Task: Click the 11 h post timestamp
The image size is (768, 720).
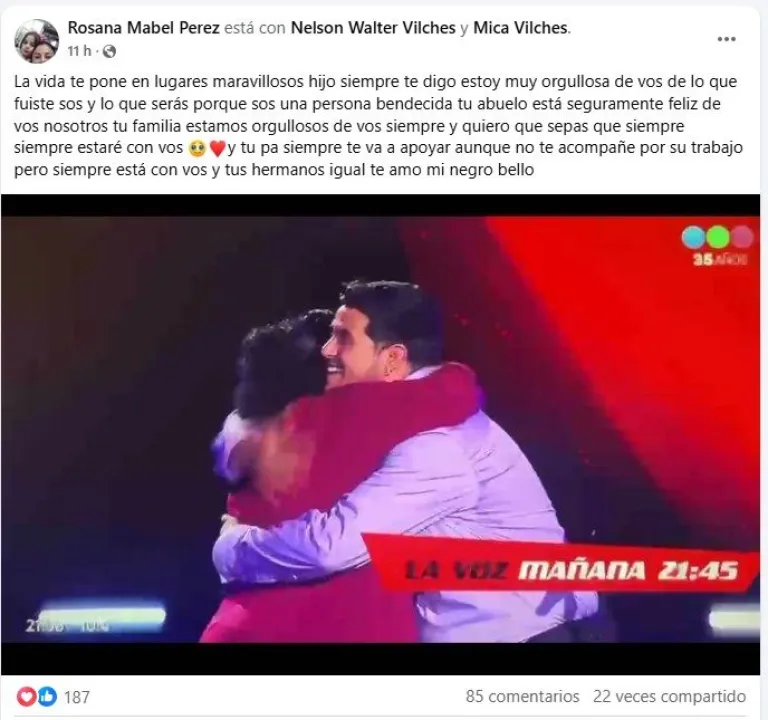Action: pyautogui.click(x=79, y=51)
